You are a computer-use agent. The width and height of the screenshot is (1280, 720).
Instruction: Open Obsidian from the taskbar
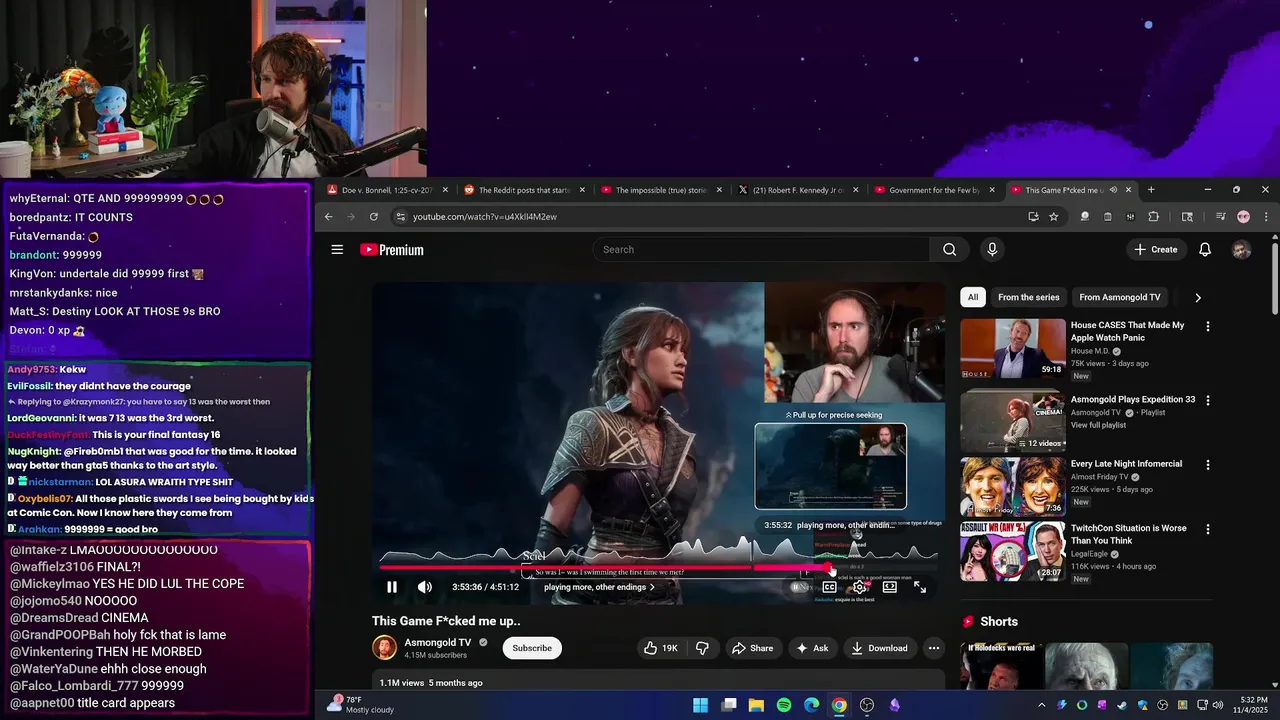[894, 705]
